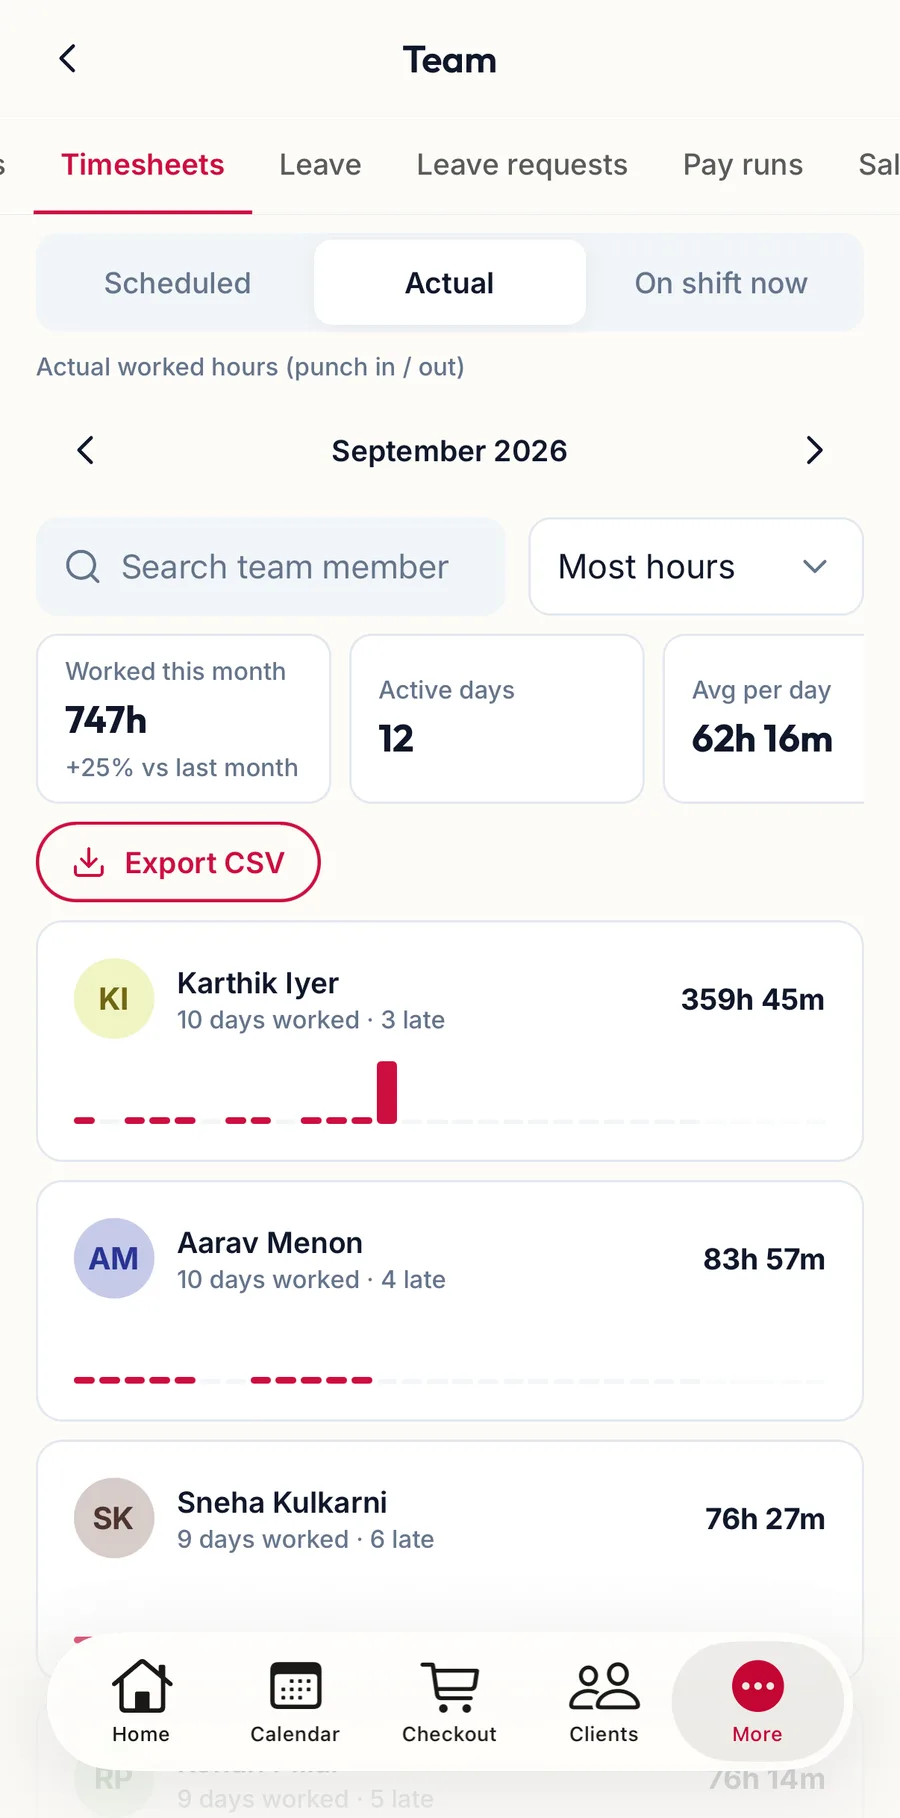The image size is (900, 1818).
Task: Open Karthik Iyer's timesheet card
Action: 450,1041
